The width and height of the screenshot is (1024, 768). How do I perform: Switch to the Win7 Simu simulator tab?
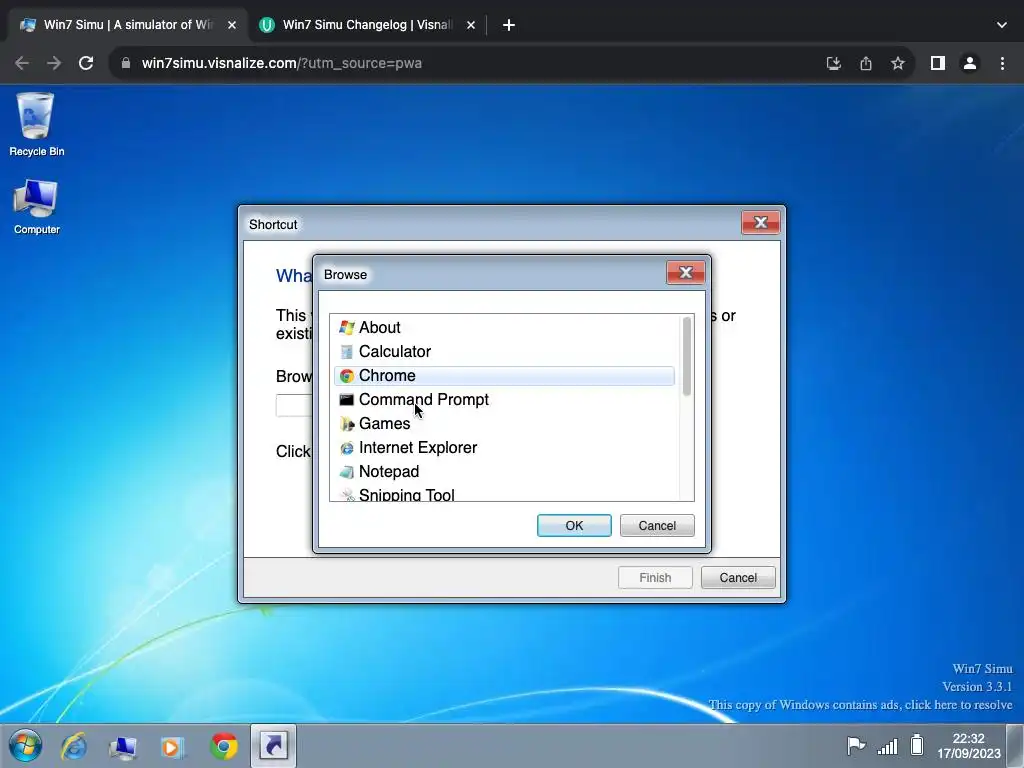pos(128,25)
